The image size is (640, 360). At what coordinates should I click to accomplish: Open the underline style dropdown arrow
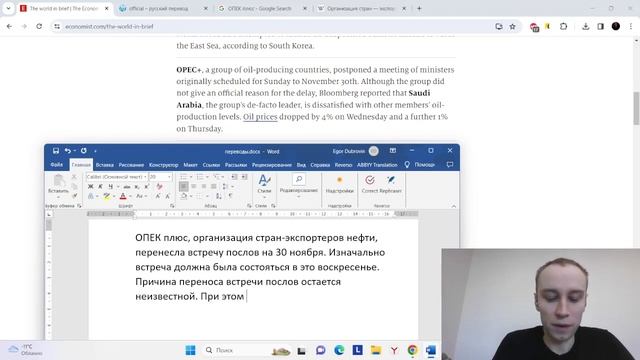(x=118, y=187)
